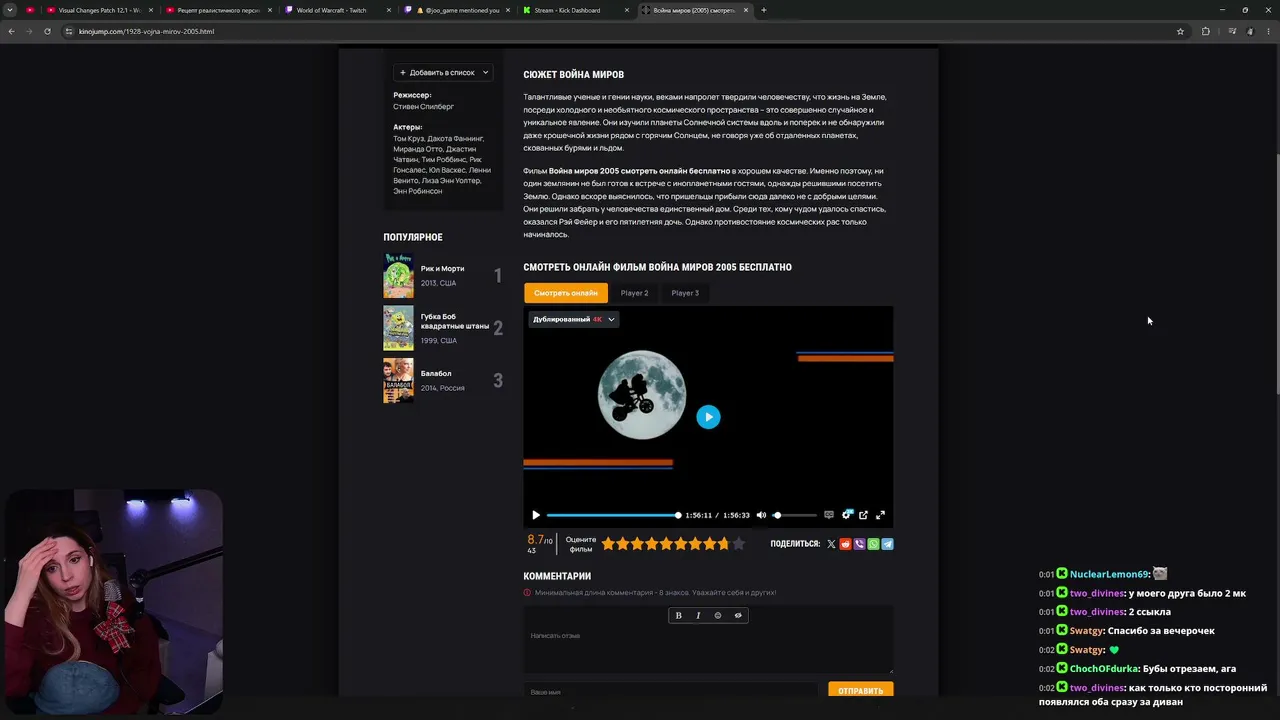Click the Rick and Morty poster thumbnail

tap(398, 276)
